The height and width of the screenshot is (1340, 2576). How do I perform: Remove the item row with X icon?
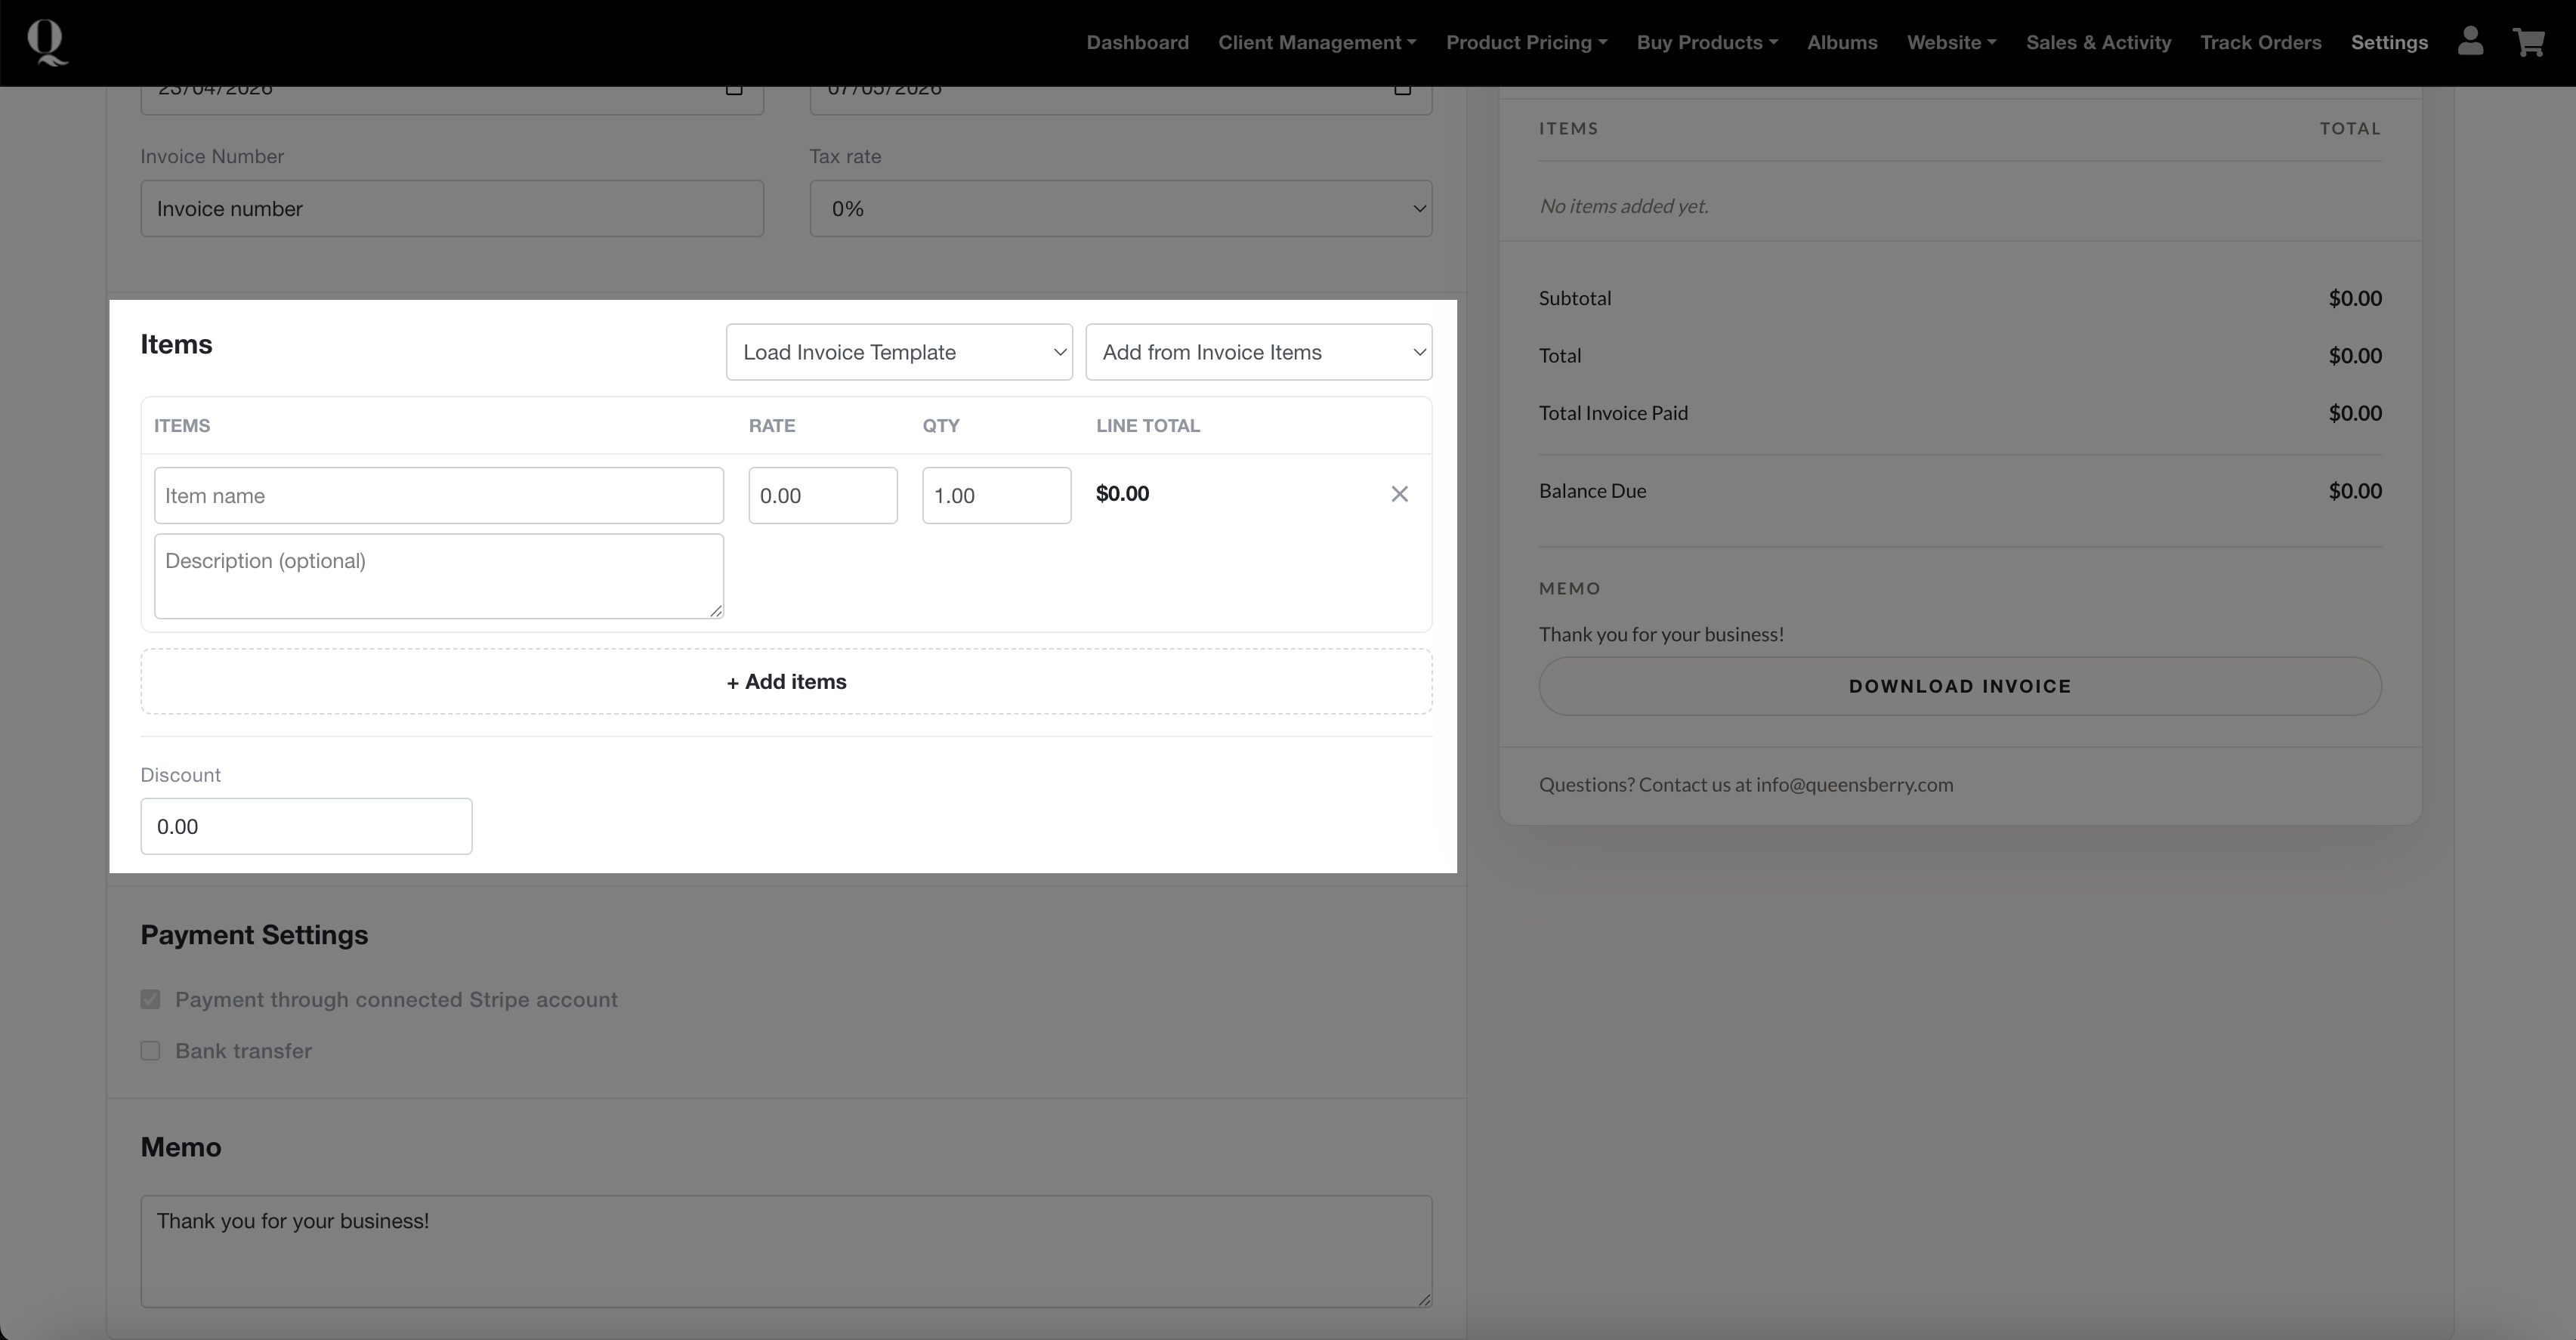[x=1399, y=494]
